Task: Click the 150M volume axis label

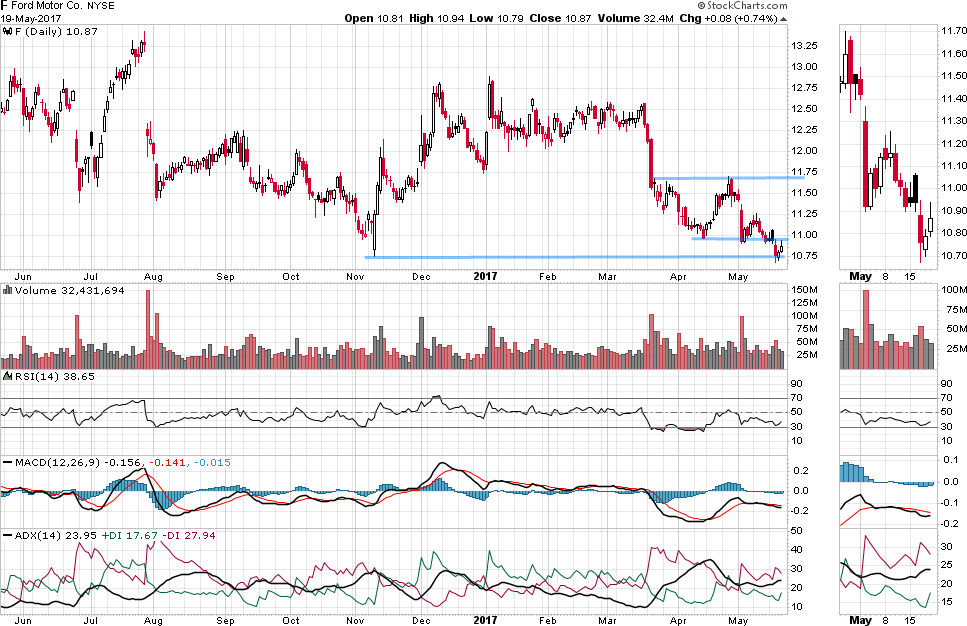Action: click(x=804, y=290)
